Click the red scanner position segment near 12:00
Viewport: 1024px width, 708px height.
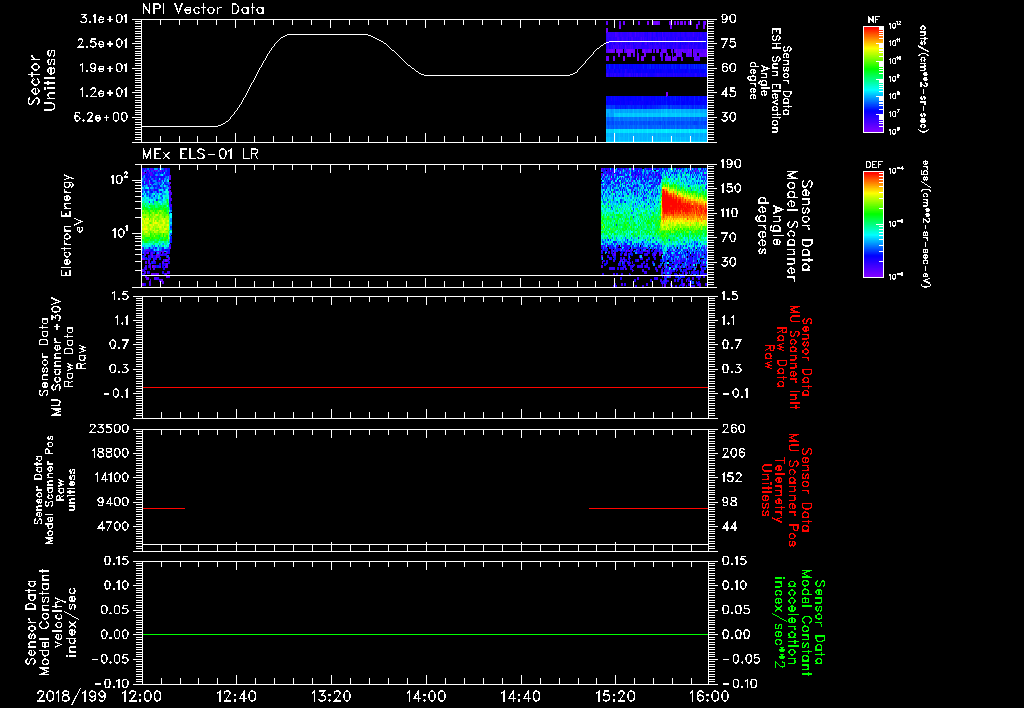tap(163, 508)
